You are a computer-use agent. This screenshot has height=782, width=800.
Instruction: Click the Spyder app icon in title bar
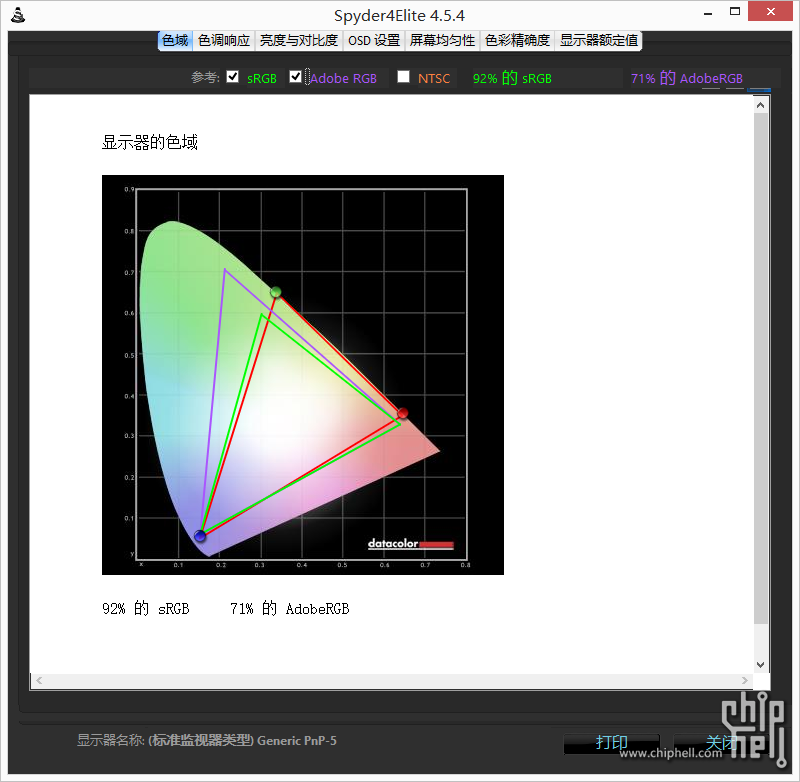click(18, 15)
